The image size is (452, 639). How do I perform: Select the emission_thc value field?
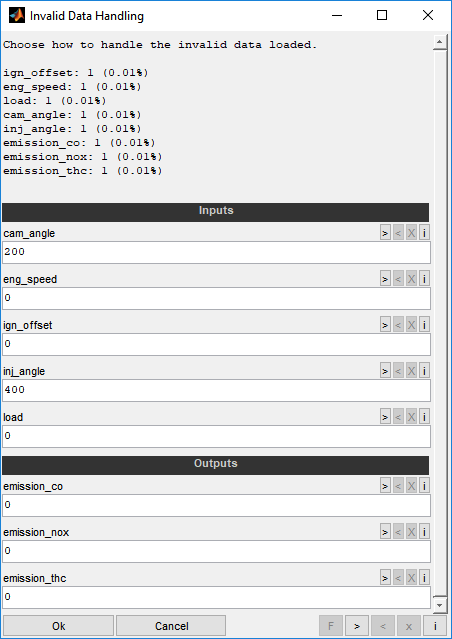(216, 597)
